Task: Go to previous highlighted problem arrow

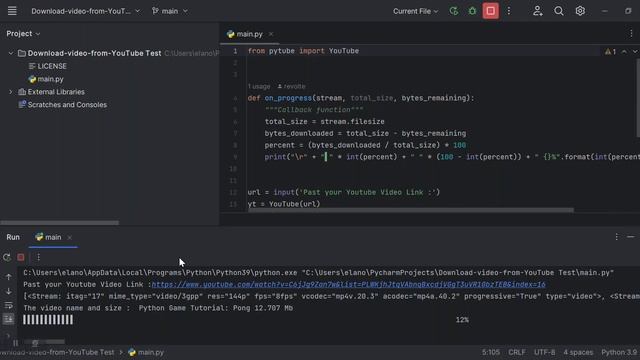Action: (x=624, y=52)
